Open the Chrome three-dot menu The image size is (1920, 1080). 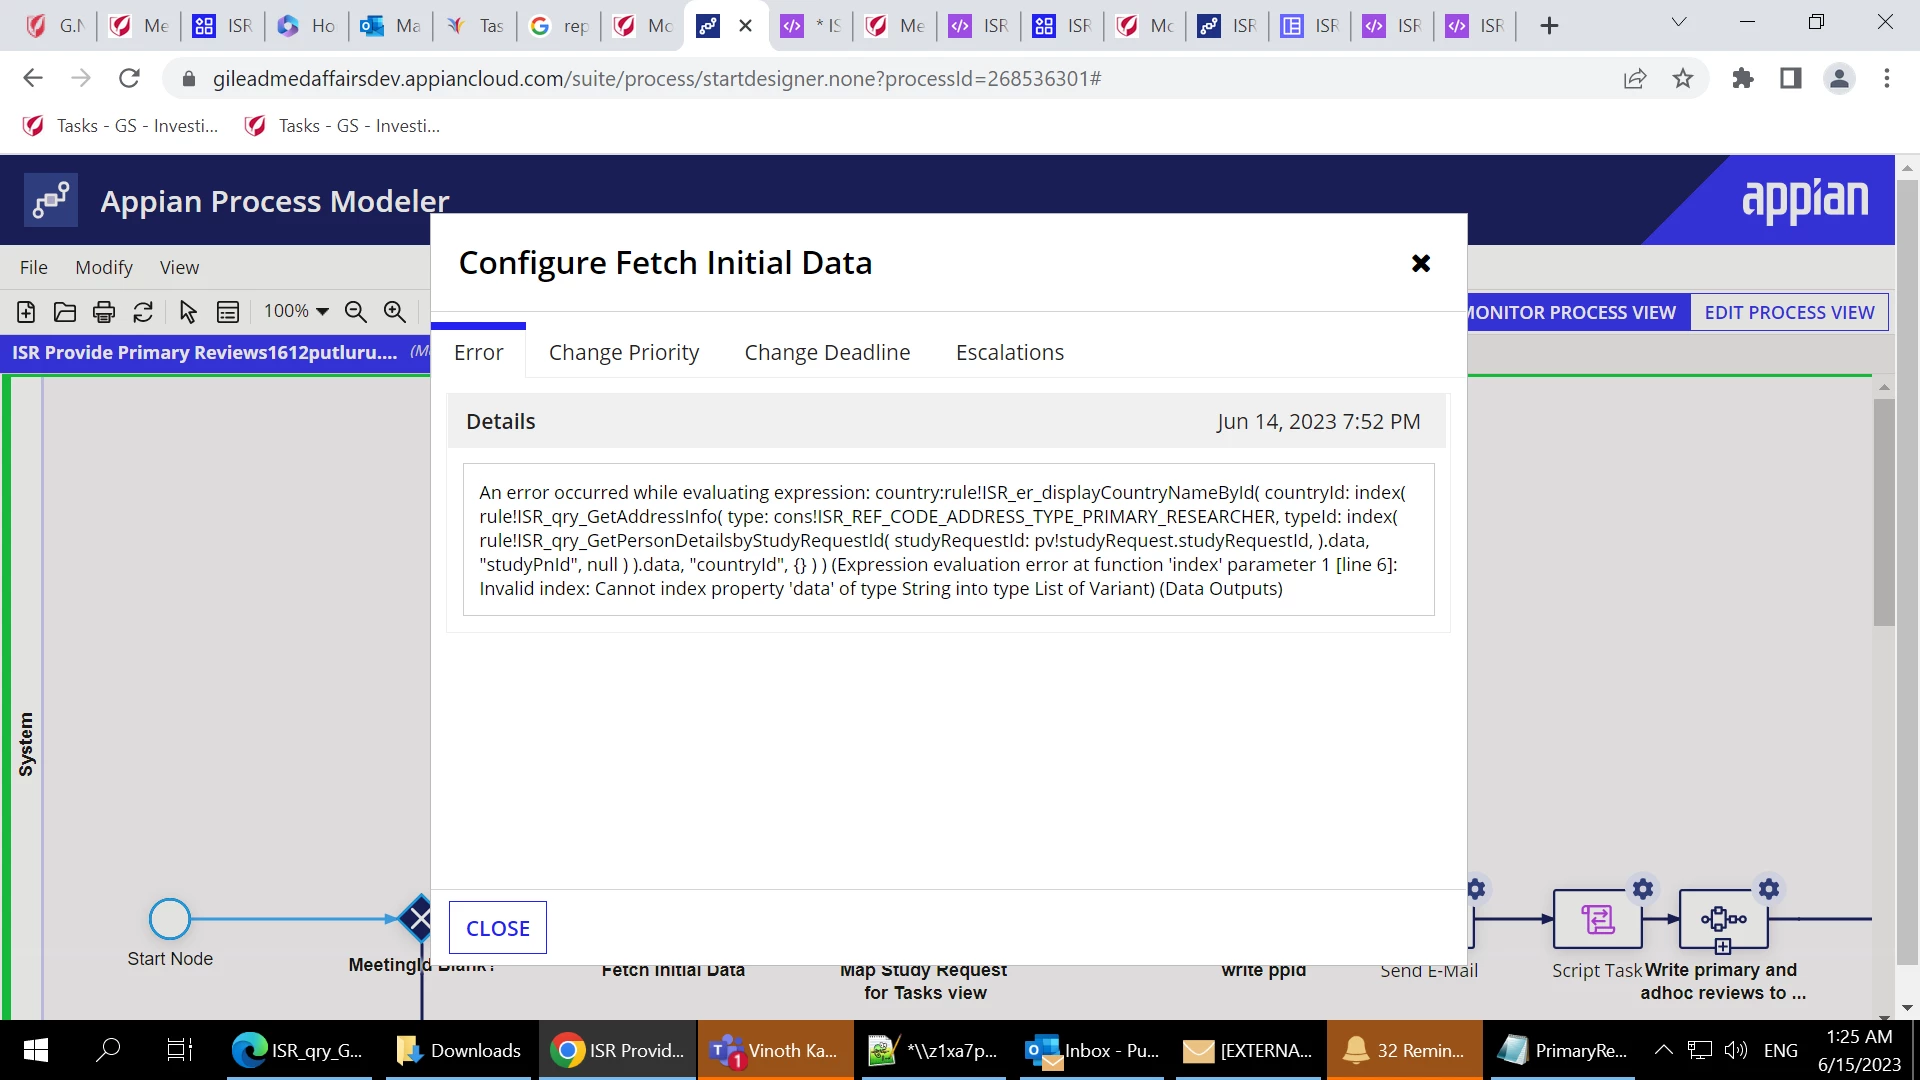tap(1887, 78)
